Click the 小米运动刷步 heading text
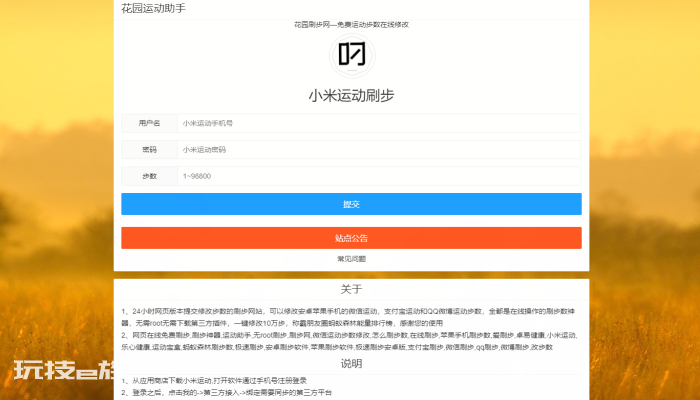Screen dimensions: 700x400 pos(351,96)
